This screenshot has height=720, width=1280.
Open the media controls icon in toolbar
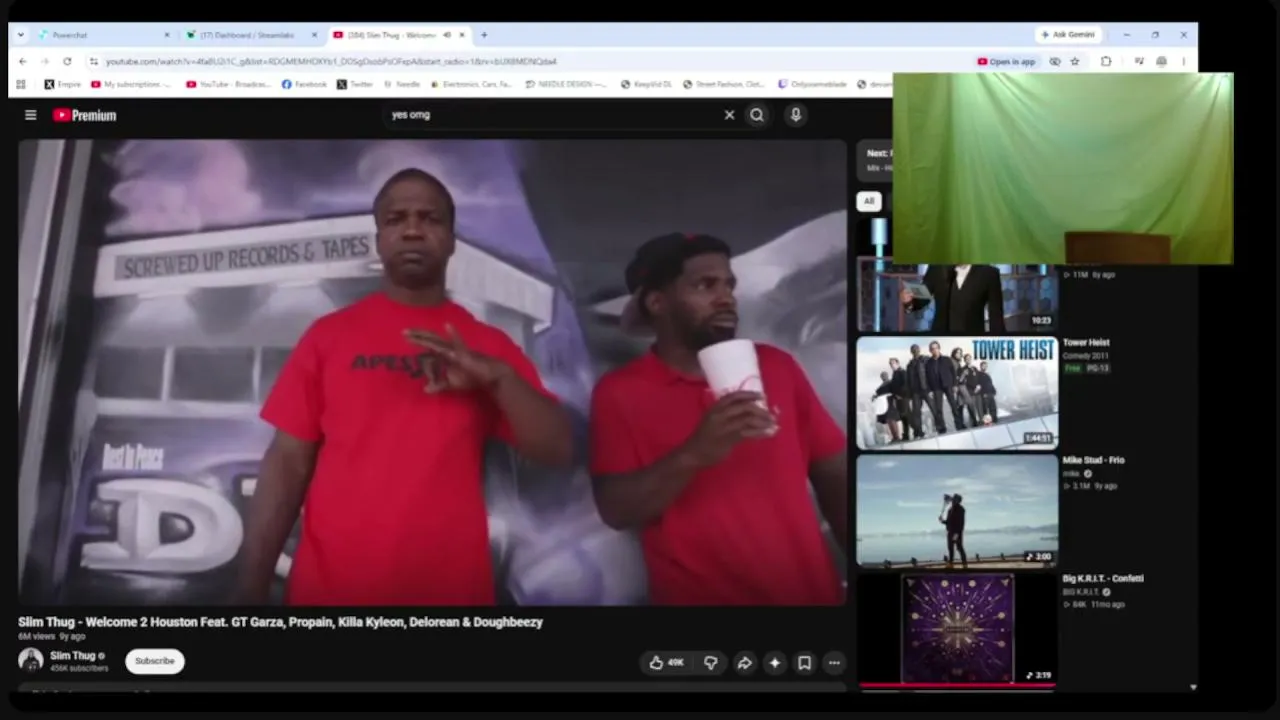(x=1139, y=61)
